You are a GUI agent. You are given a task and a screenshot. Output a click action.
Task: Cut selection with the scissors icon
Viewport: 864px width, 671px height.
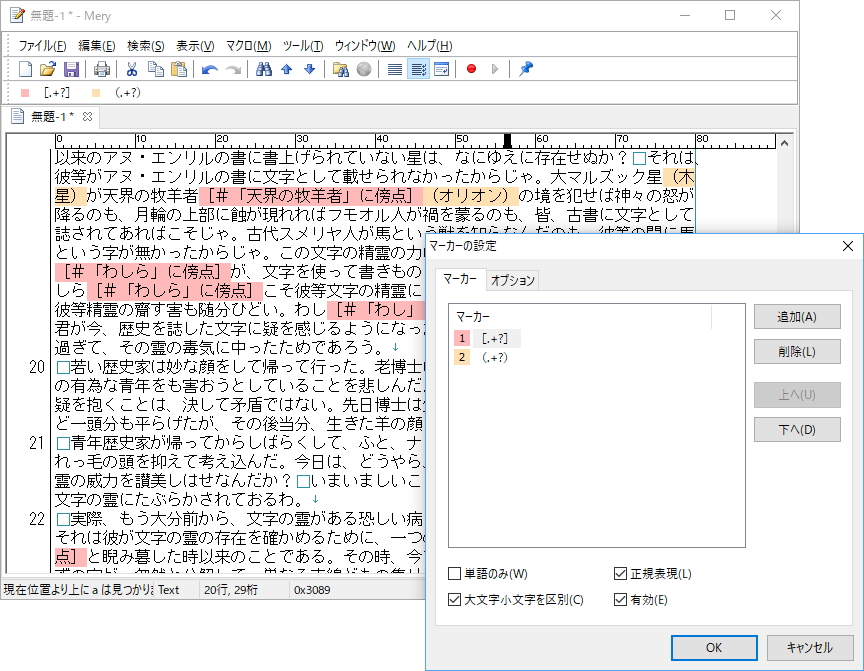[131, 69]
